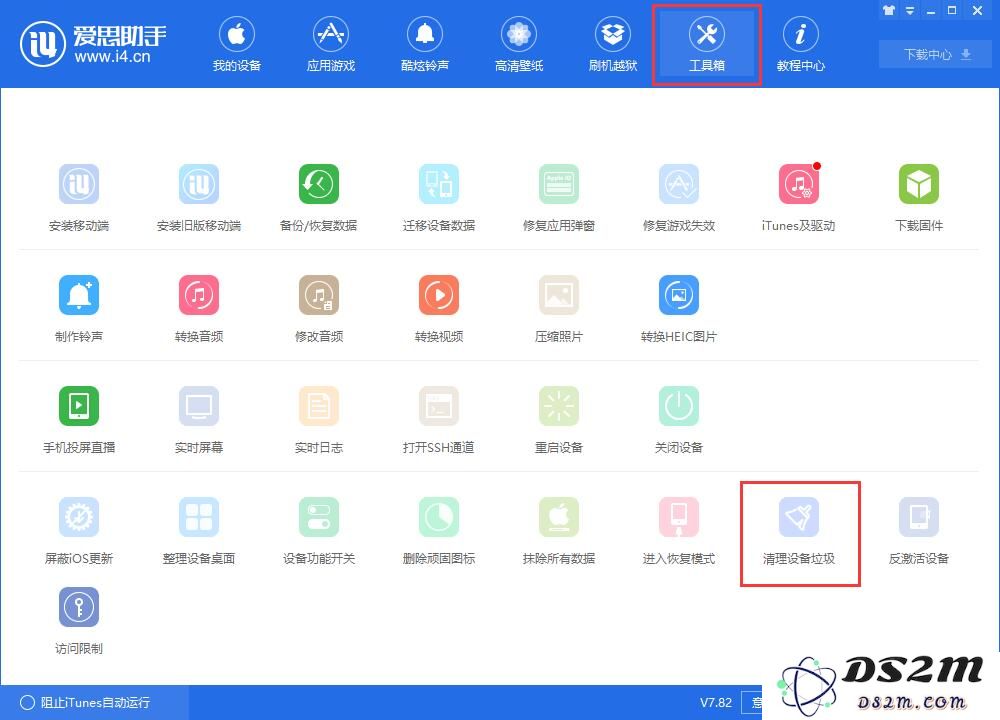Open the skin shirt icon in title bar
Image resolution: width=1000 pixels, height=720 pixels.
pos(888,10)
